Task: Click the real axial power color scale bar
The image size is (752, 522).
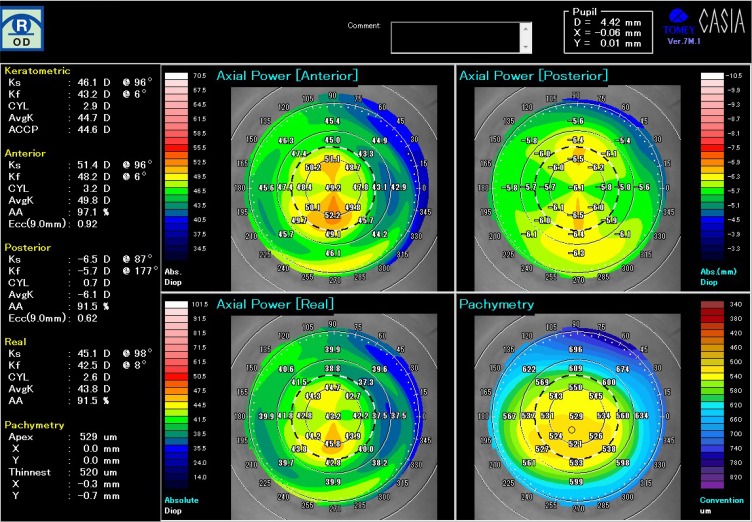Action: 176,395
